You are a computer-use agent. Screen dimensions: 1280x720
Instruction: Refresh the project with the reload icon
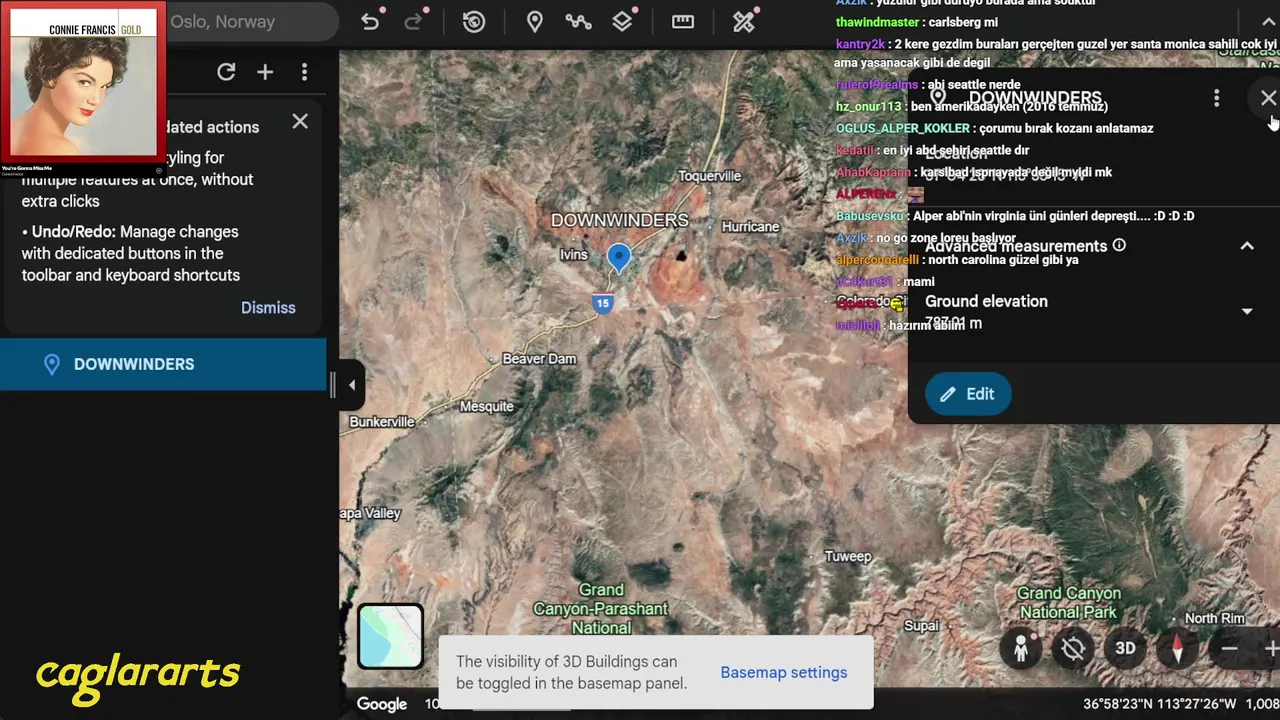click(226, 72)
